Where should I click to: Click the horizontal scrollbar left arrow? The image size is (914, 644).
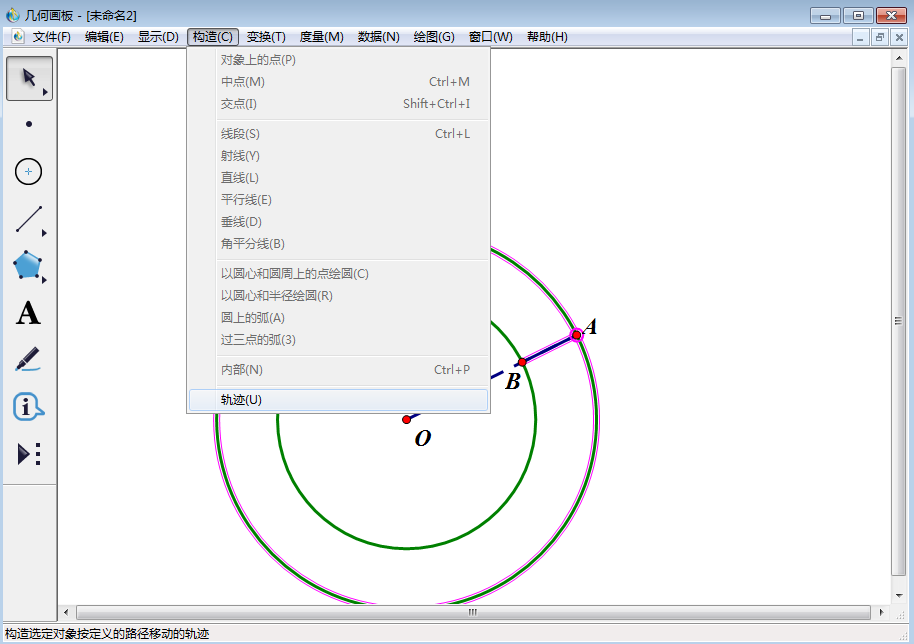[x=66, y=613]
